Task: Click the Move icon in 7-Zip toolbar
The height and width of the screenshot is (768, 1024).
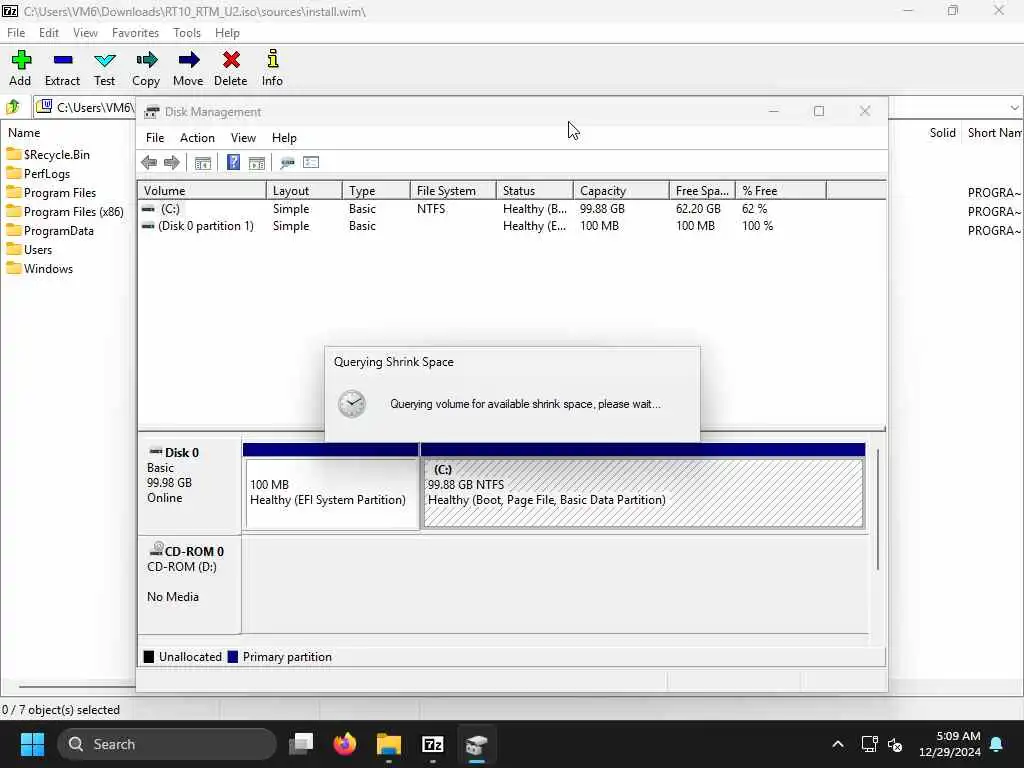Action: tap(188, 68)
